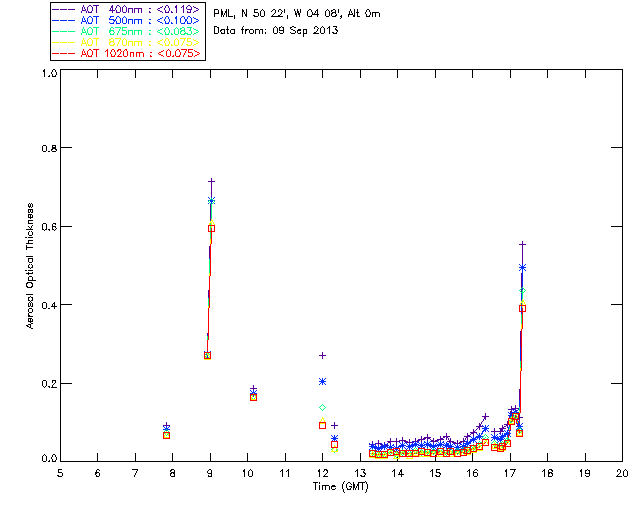Click the y-axis tick label '0.6'

pyautogui.click(x=49, y=227)
